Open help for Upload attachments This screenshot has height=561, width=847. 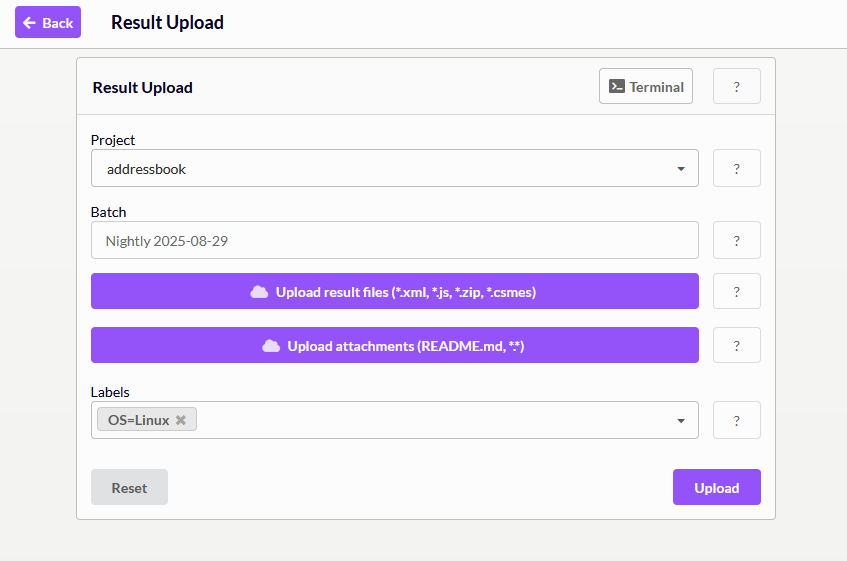point(736,345)
